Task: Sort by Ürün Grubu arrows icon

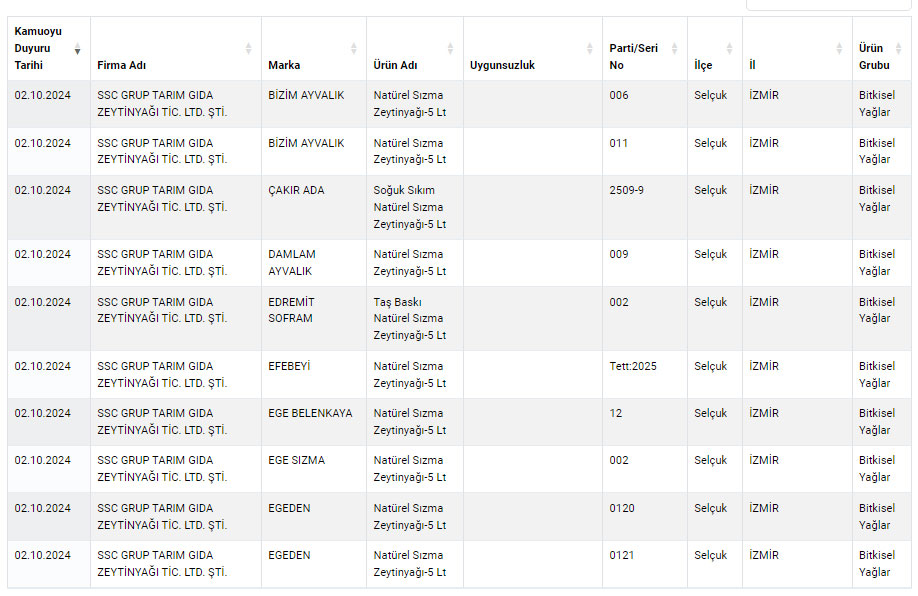Action: click(899, 49)
